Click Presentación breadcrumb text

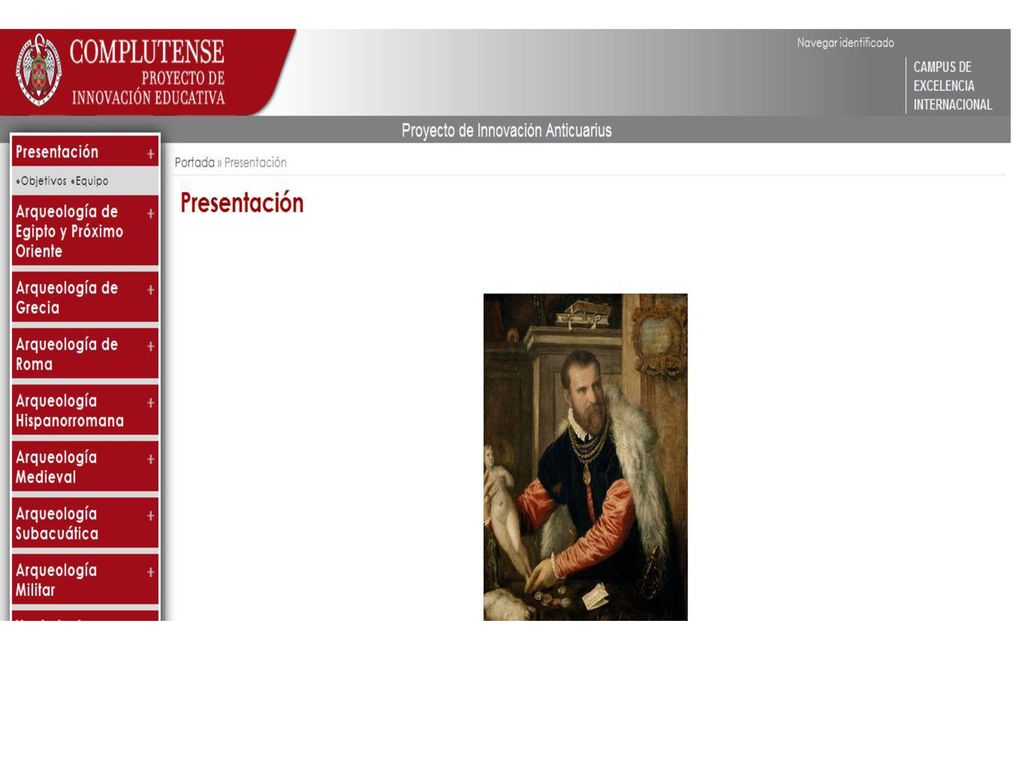255,163
